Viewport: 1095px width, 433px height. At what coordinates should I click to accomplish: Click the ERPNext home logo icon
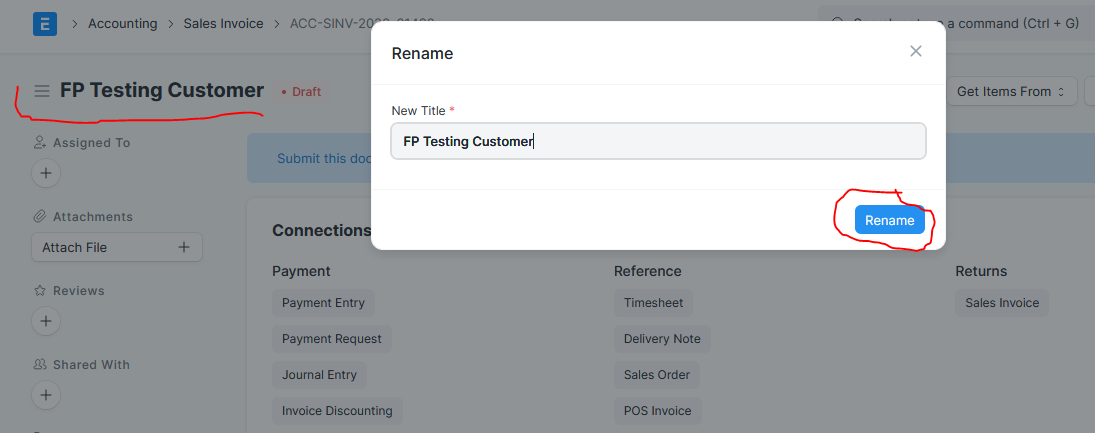coord(45,24)
